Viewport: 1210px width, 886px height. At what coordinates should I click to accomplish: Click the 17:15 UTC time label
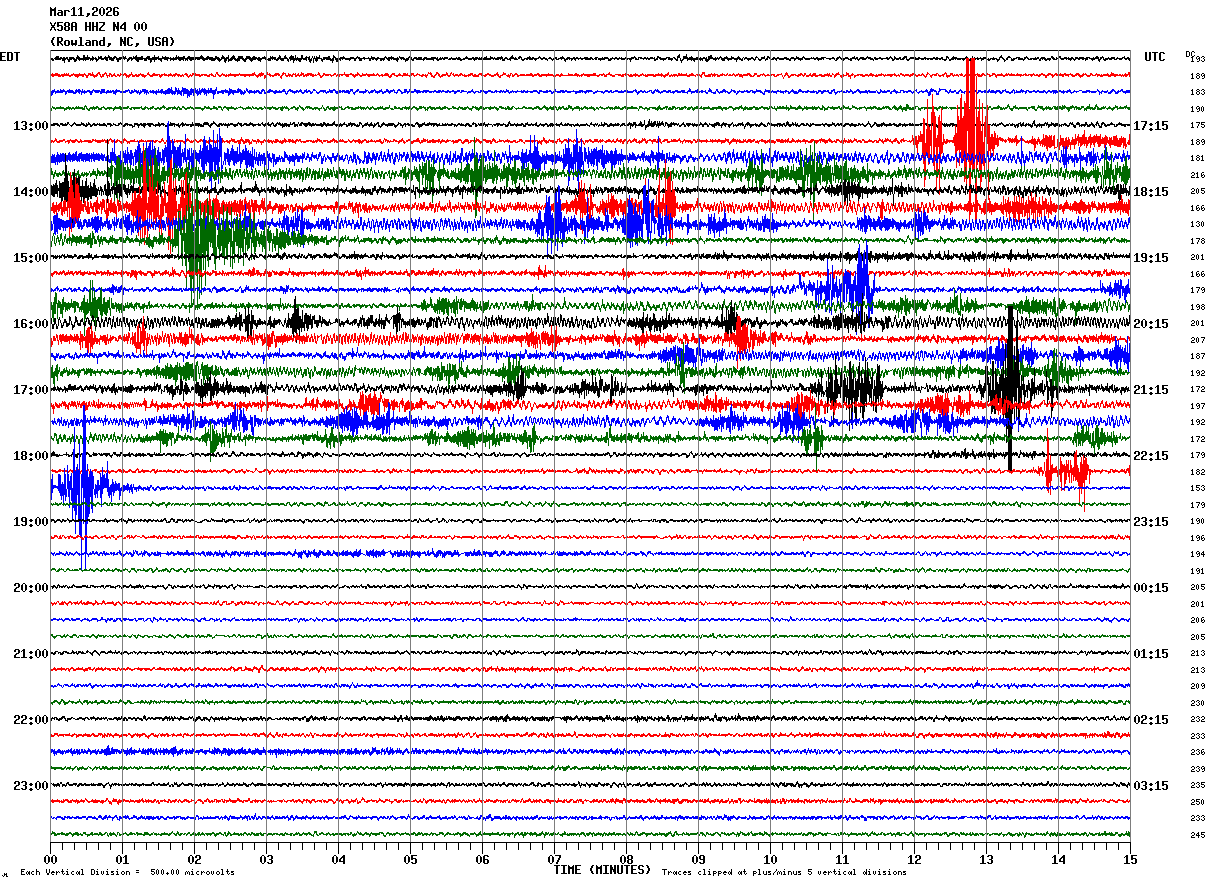click(1151, 126)
